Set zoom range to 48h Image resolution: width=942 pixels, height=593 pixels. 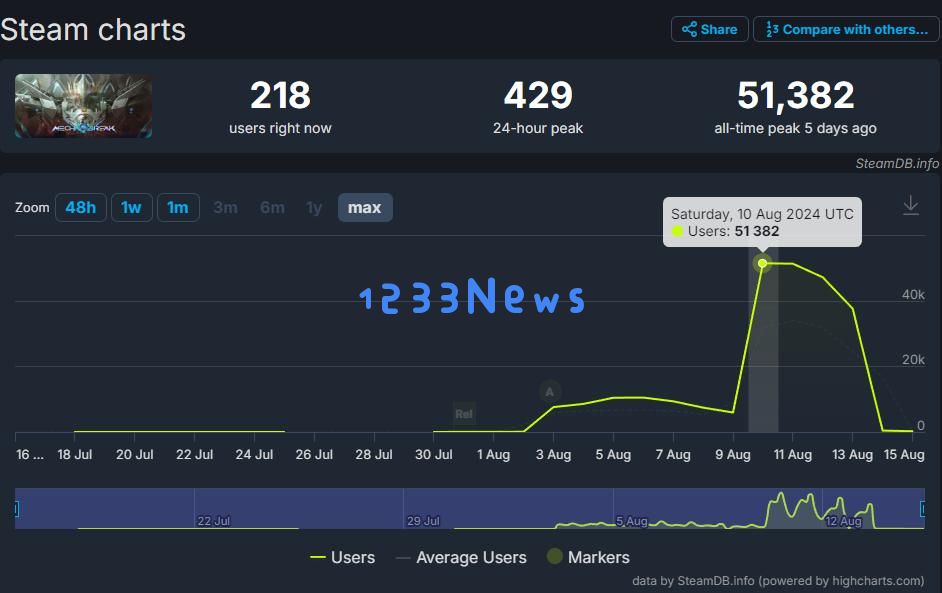(81, 207)
